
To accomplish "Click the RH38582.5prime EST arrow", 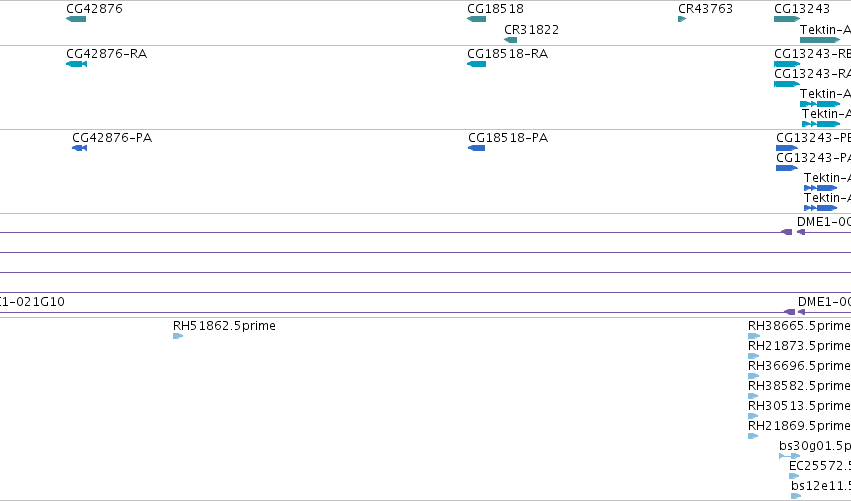I will pos(753,396).
